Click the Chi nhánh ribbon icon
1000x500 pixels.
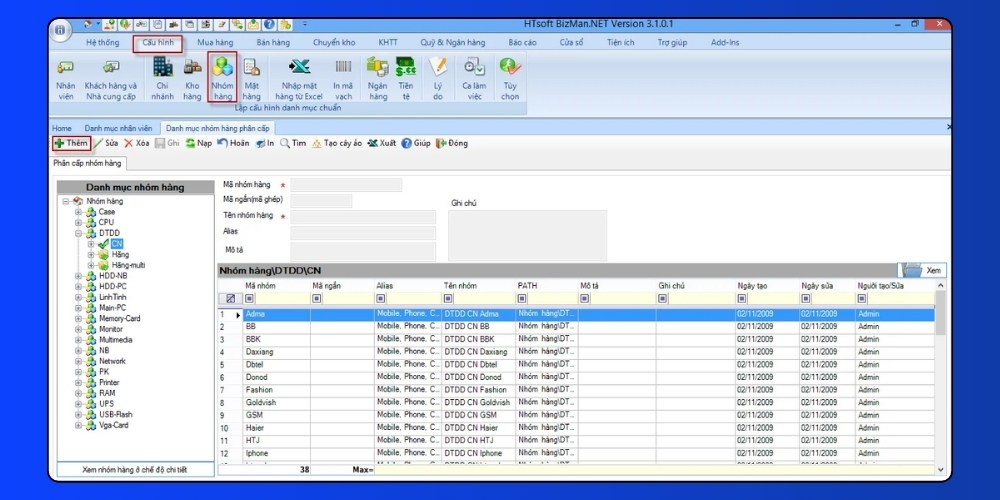coord(163,78)
